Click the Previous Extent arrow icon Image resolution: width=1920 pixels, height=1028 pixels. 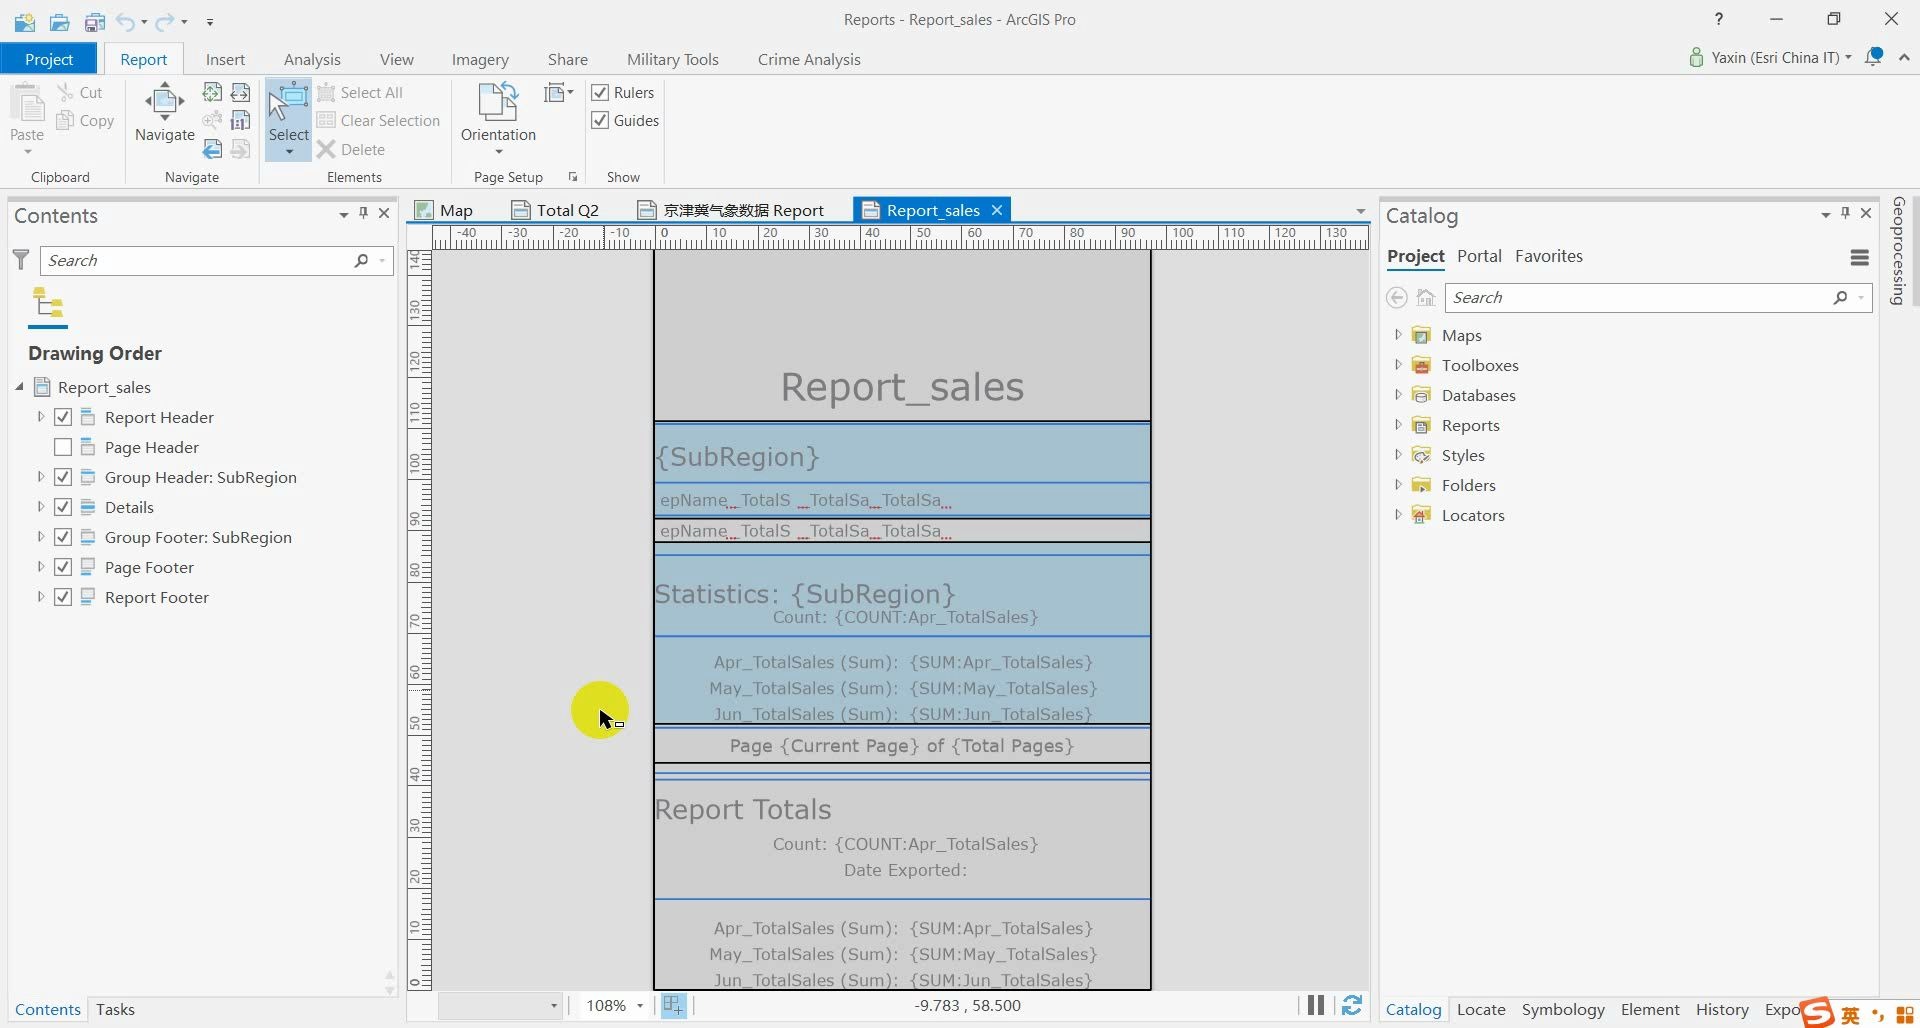tap(212, 149)
